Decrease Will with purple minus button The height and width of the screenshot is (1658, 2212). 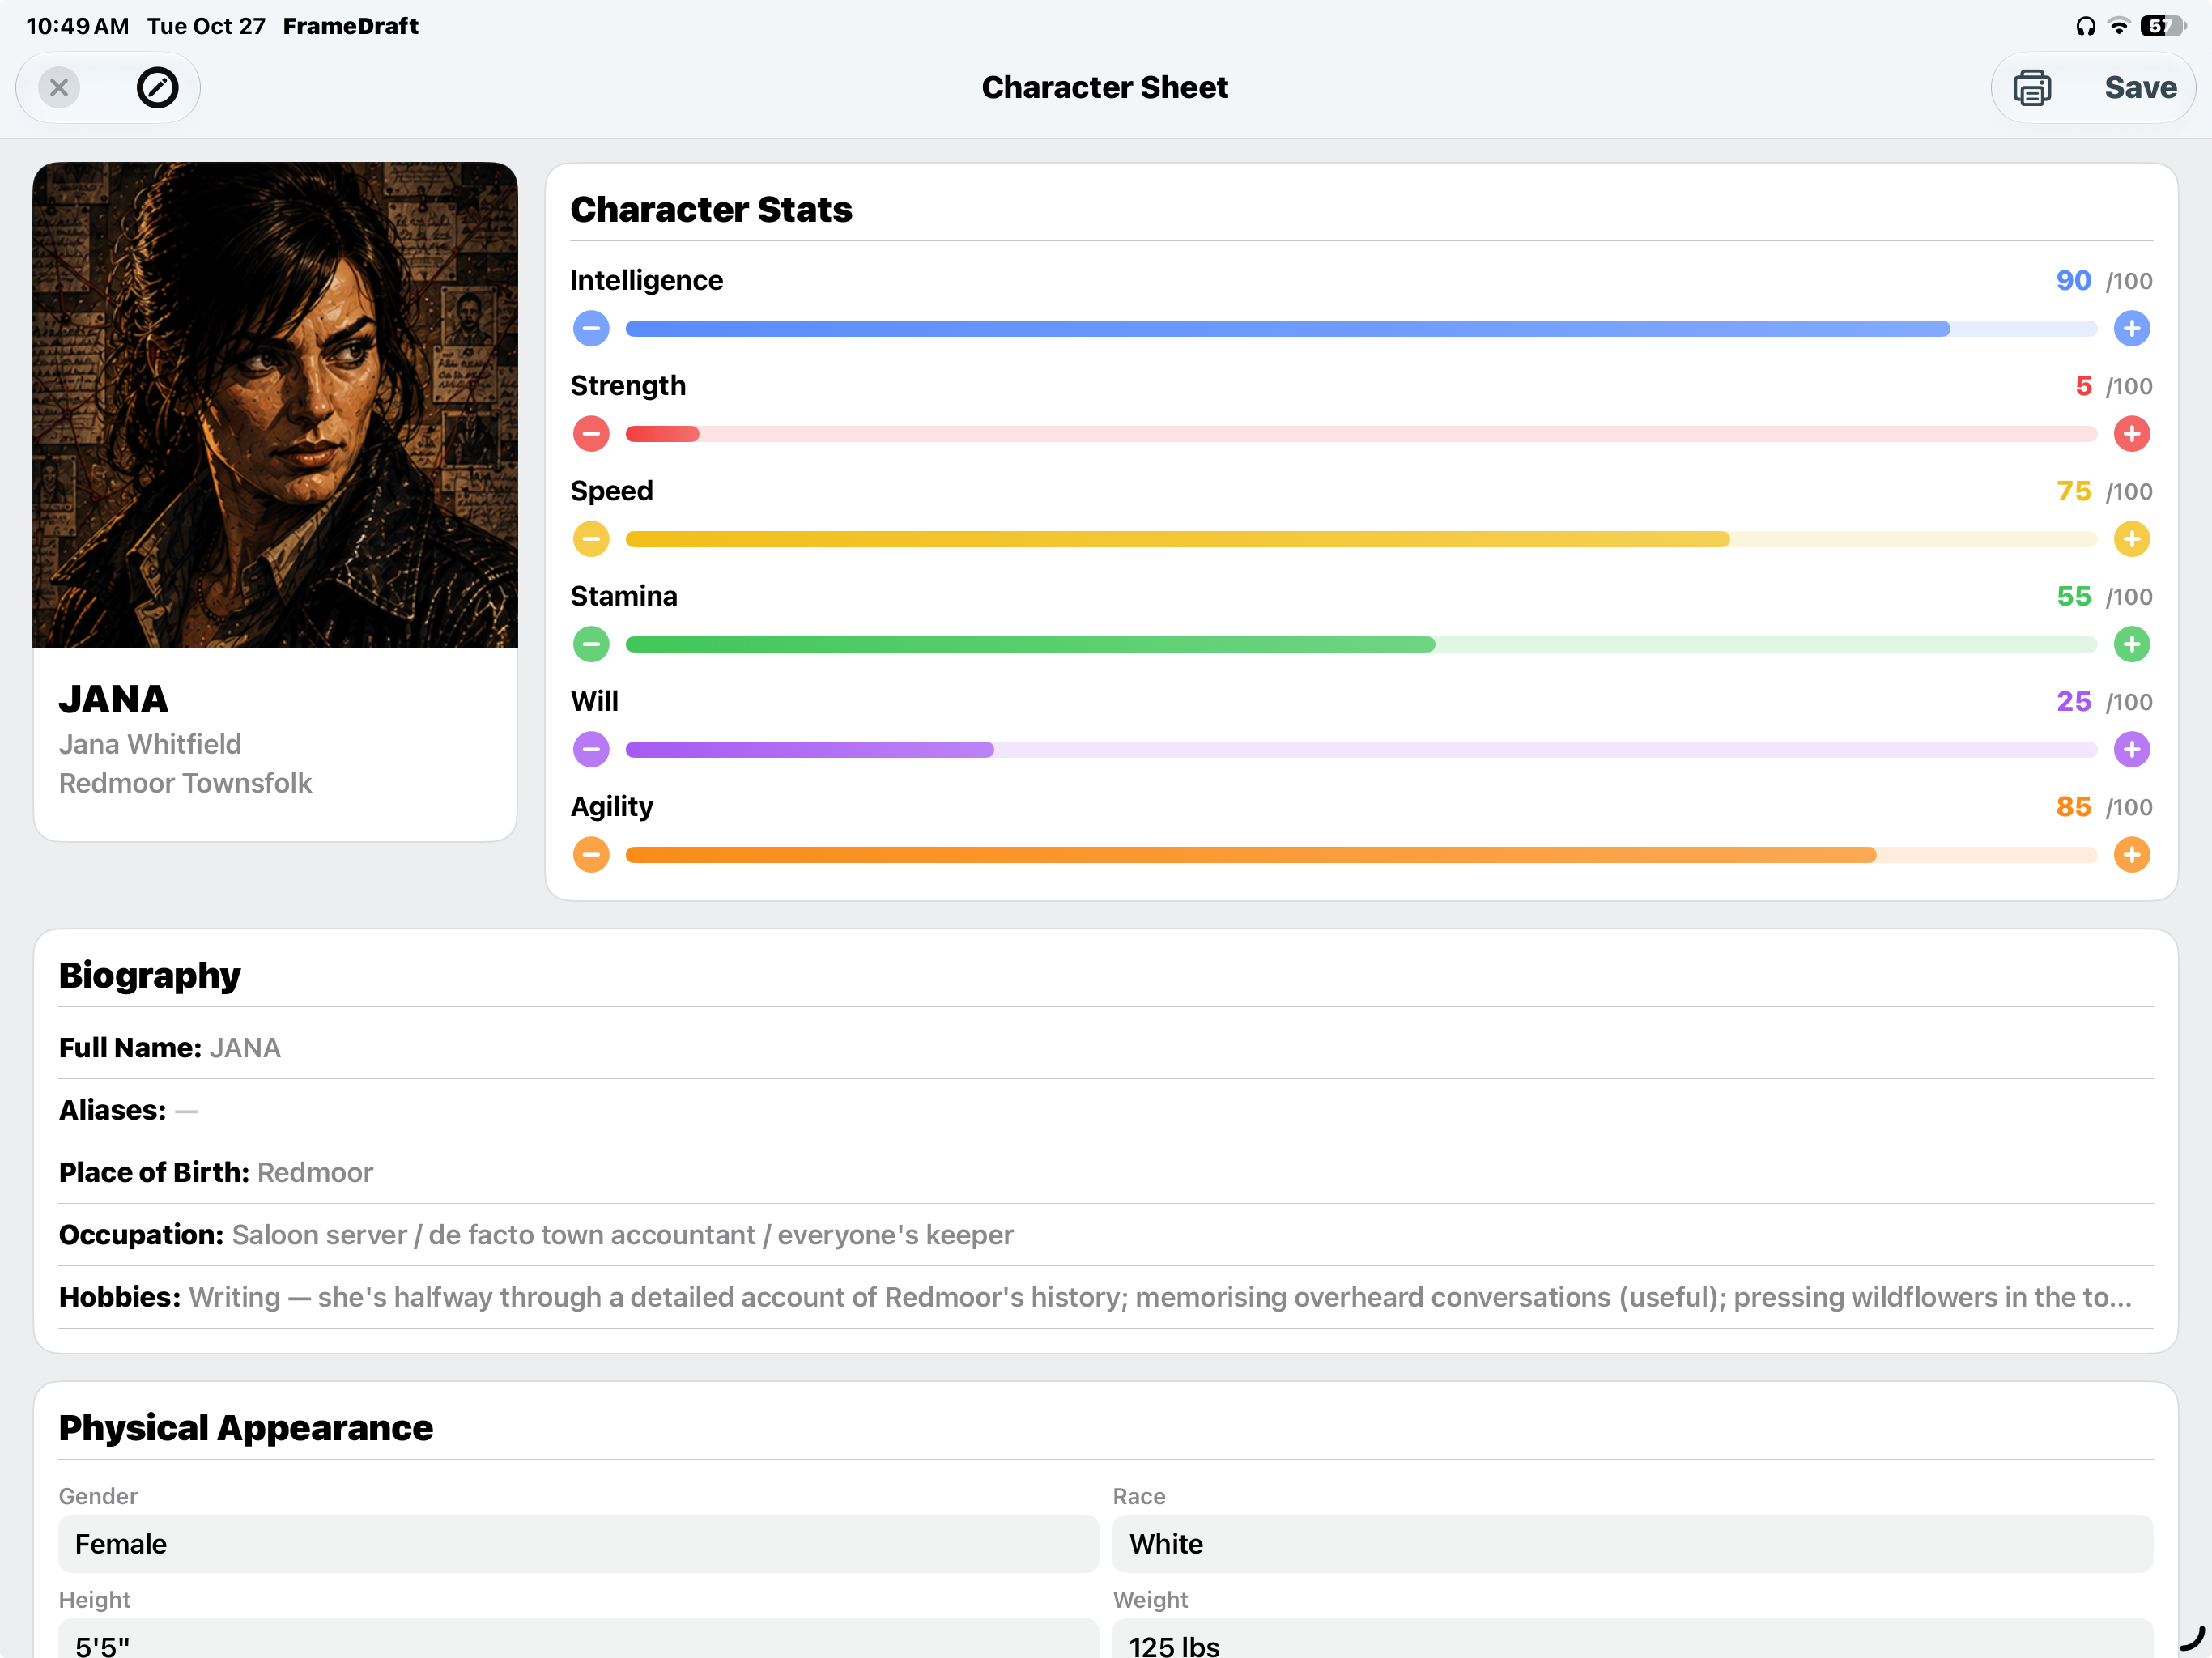[591, 749]
